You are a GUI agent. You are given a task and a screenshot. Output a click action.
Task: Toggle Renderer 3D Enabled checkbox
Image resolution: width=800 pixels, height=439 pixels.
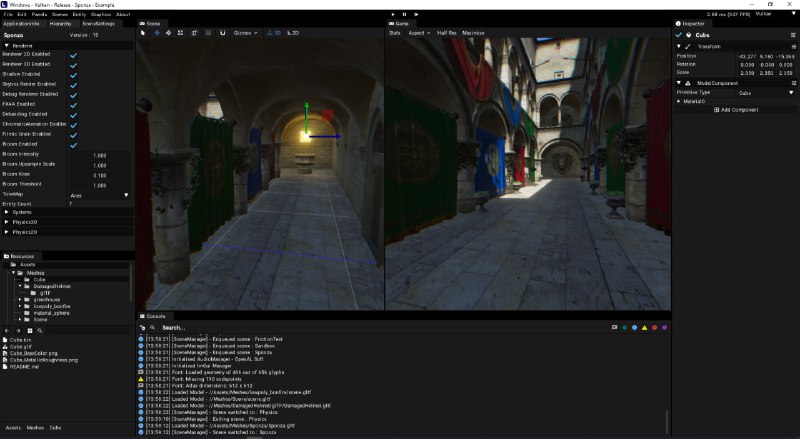tap(73, 65)
